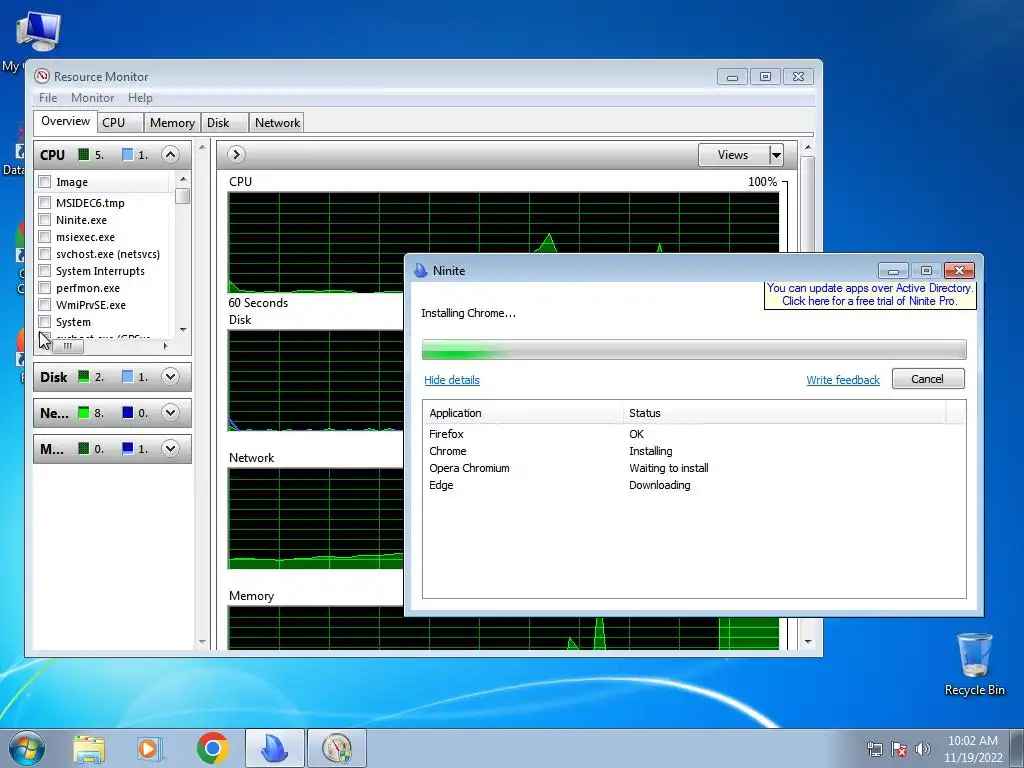
Task: Click the Ninite Pro free trial banner
Action: (870, 295)
